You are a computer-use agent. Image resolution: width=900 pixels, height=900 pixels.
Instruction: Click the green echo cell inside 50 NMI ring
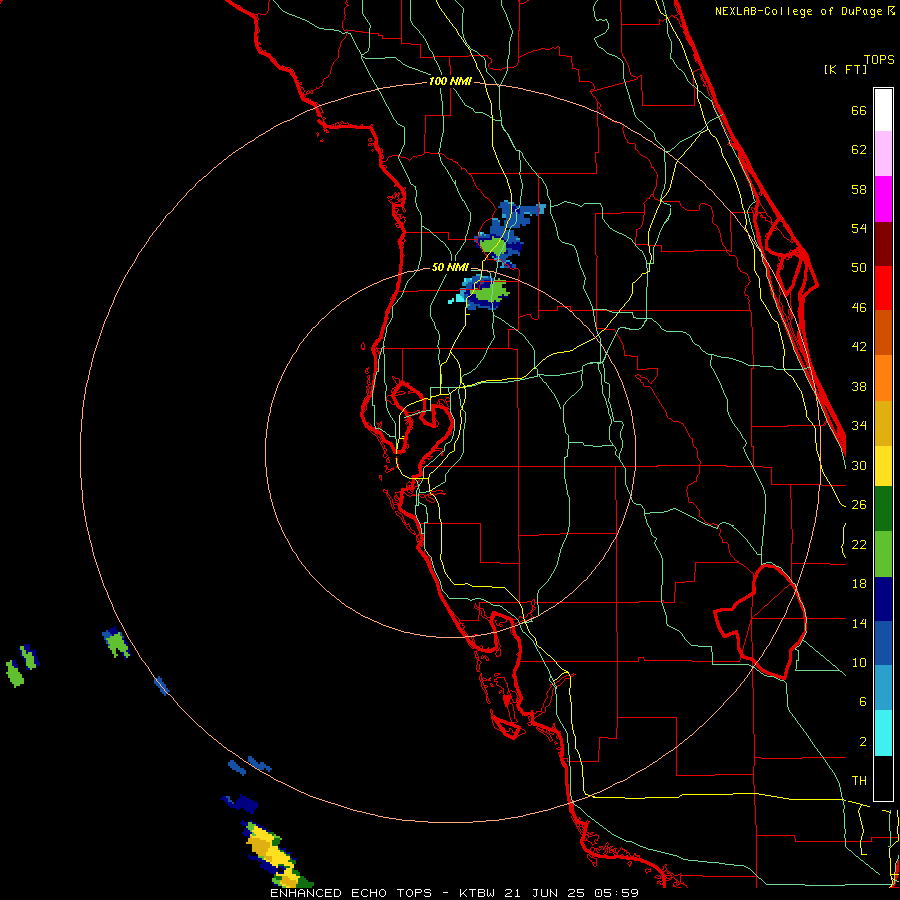click(488, 292)
